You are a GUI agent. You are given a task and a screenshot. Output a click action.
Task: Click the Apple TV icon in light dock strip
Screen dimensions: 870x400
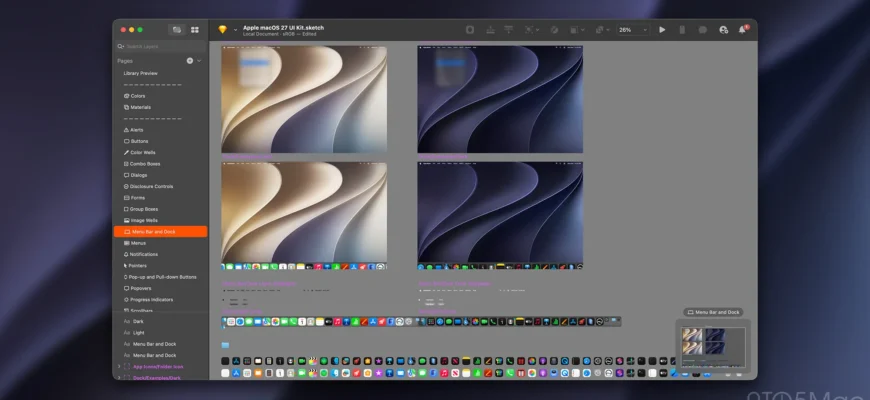point(328,322)
